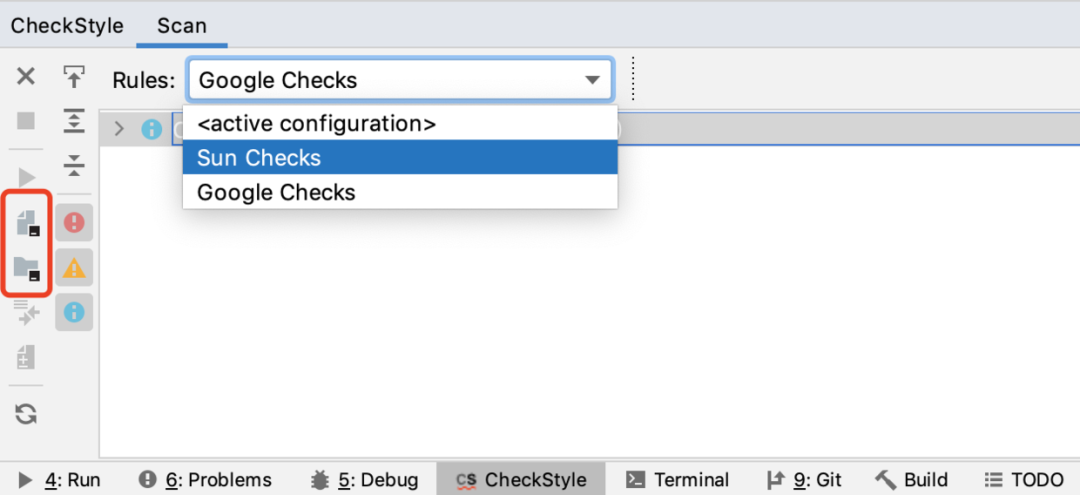The image size is (1080, 495).
Task: Check the whole project folder icon
Action: coord(26,268)
